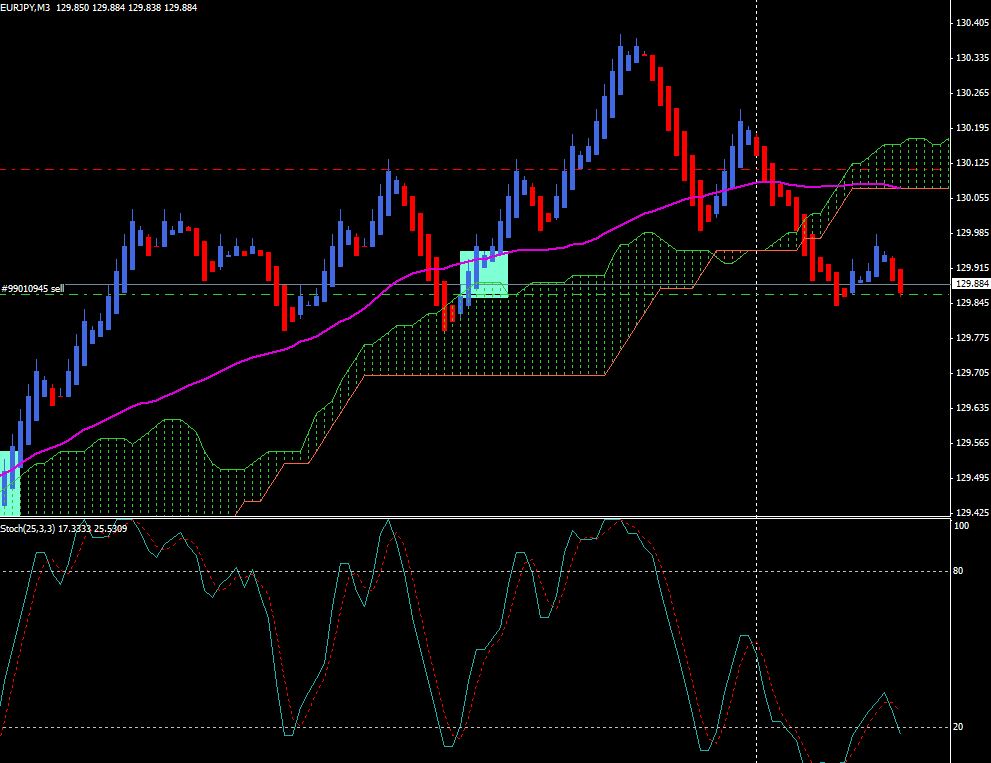Select the aqua highlighted rectangle mid-chart
This screenshot has width=991, height=763.
(484, 274)
